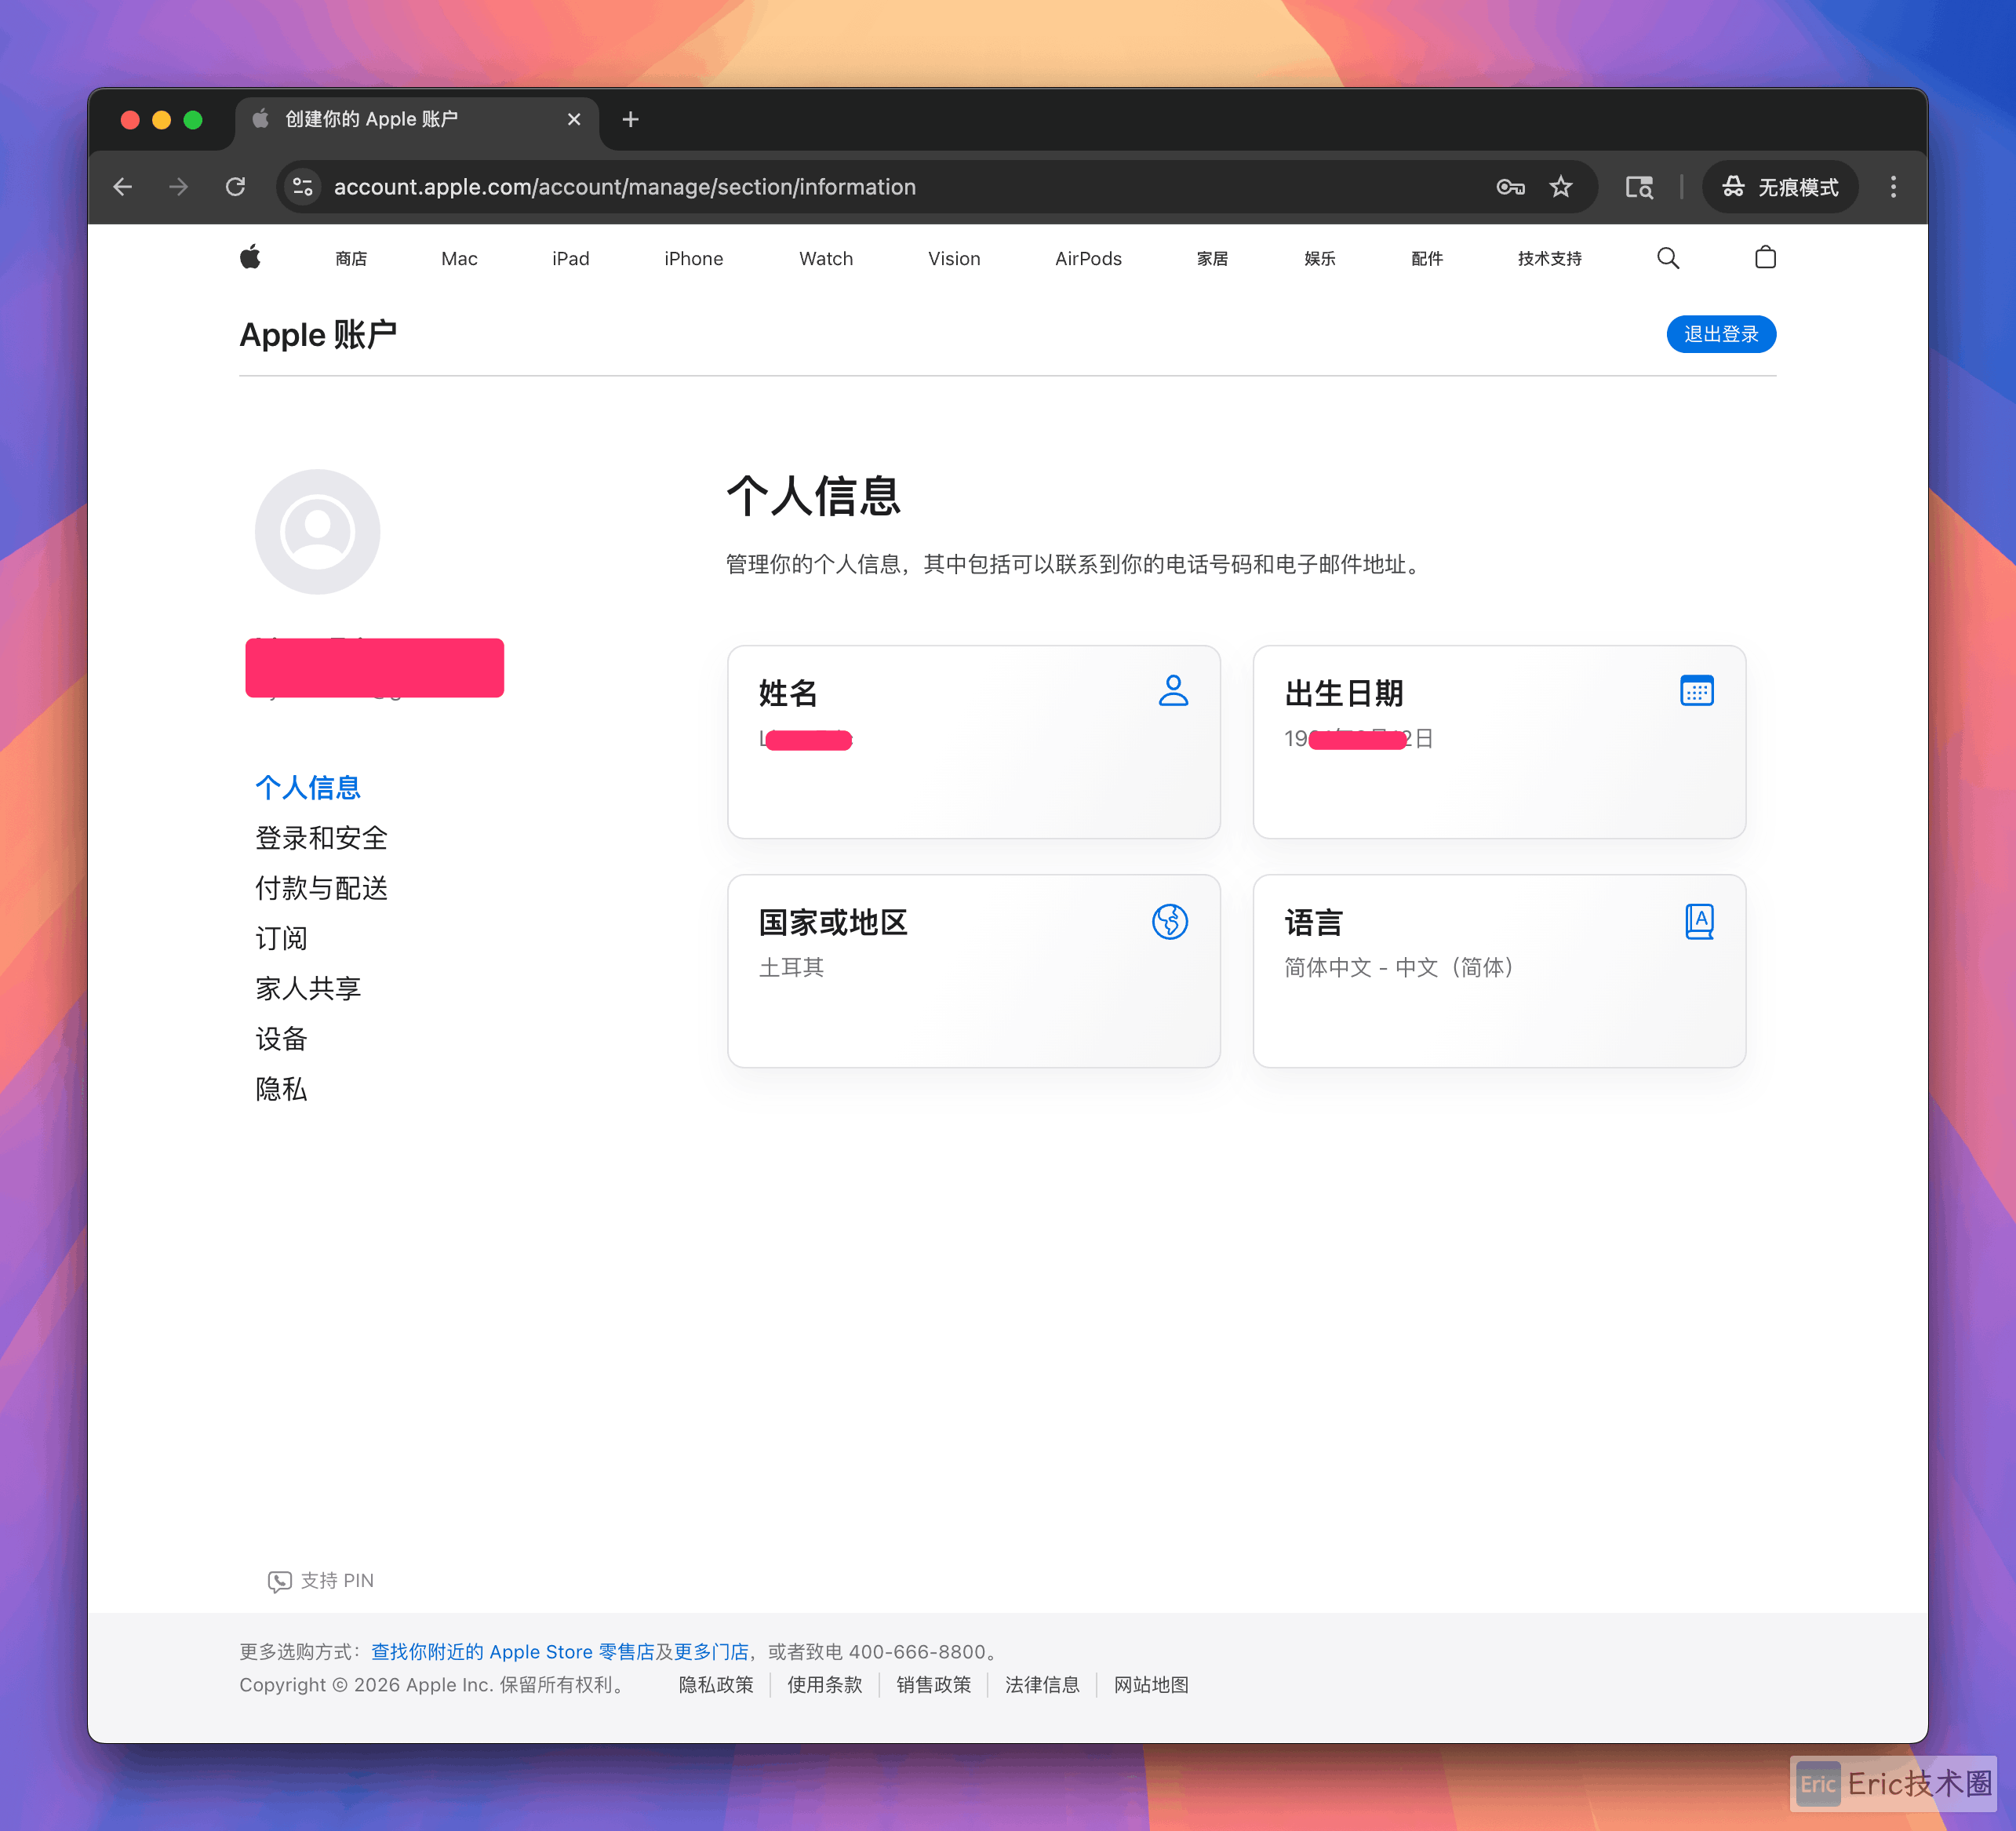Image resolution: width=2016 pixels, height=1831 pixels.
Task: Go to 隐私 in the sidebar
Action: pyautogui.click(x=281, y=1089)
